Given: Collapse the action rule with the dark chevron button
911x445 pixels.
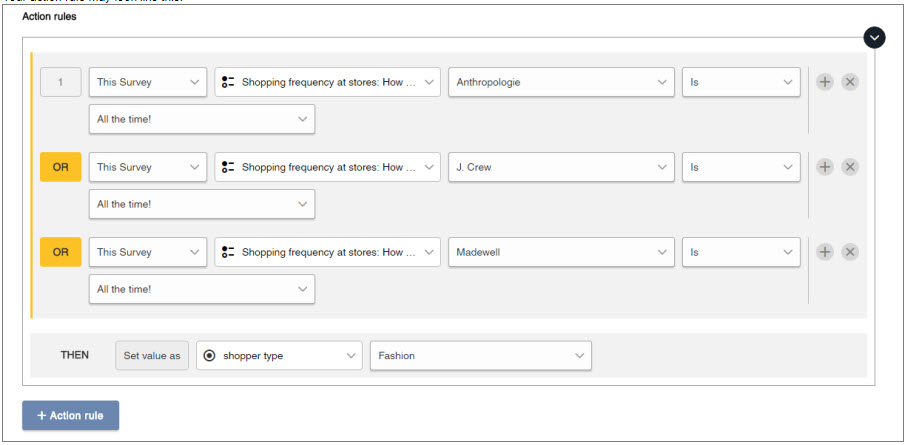Looking at the screenshot, I should [874, 38].
